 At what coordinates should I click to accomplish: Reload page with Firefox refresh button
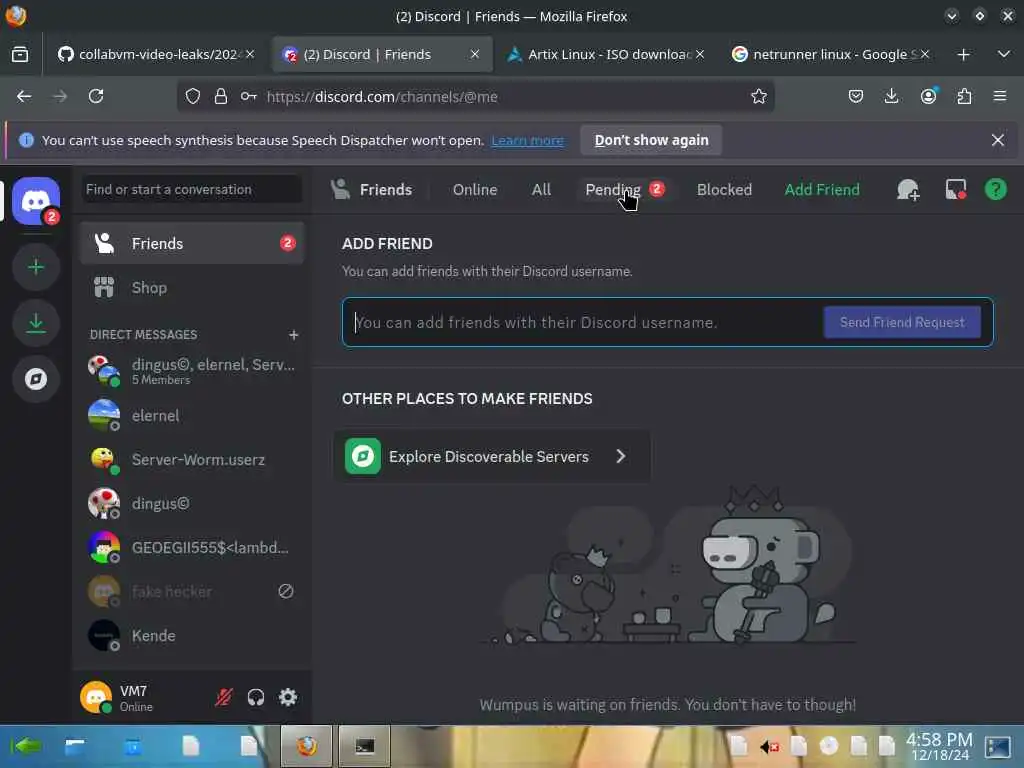[96, 97]
